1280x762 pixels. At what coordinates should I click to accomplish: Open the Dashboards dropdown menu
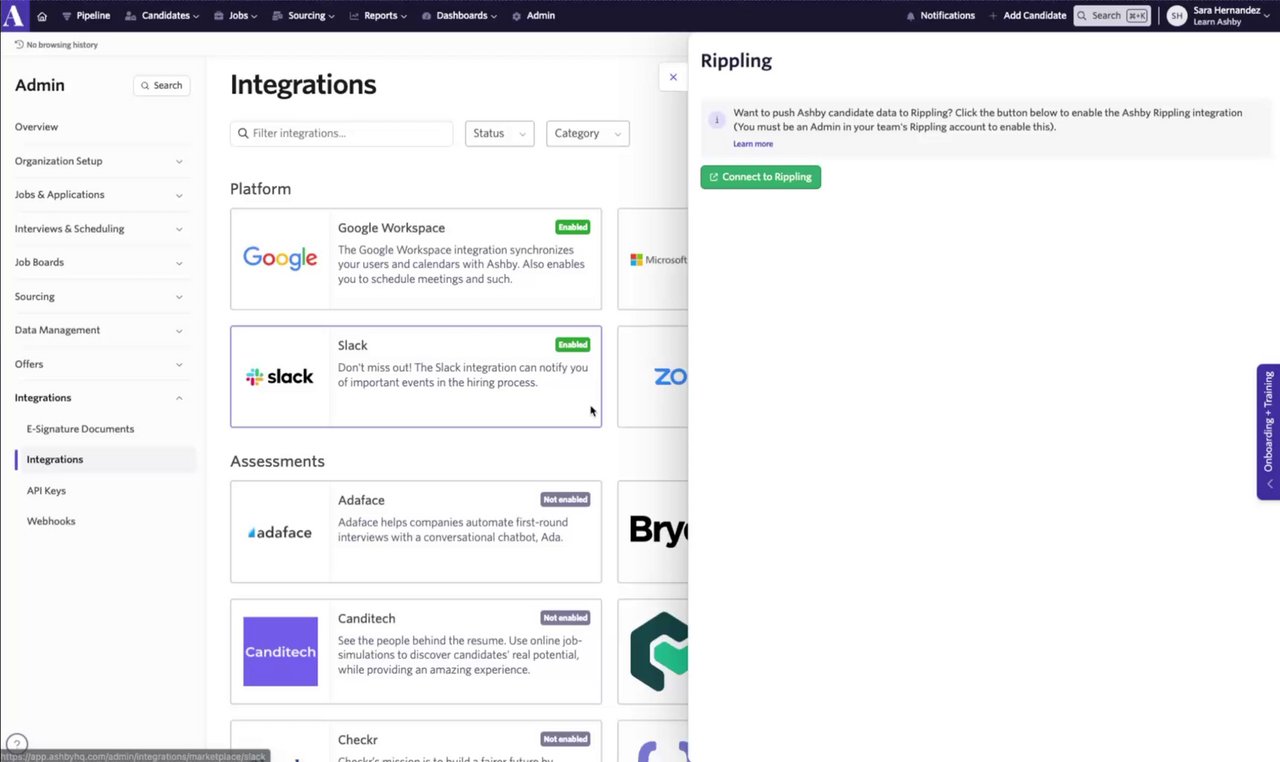point(460,16)
